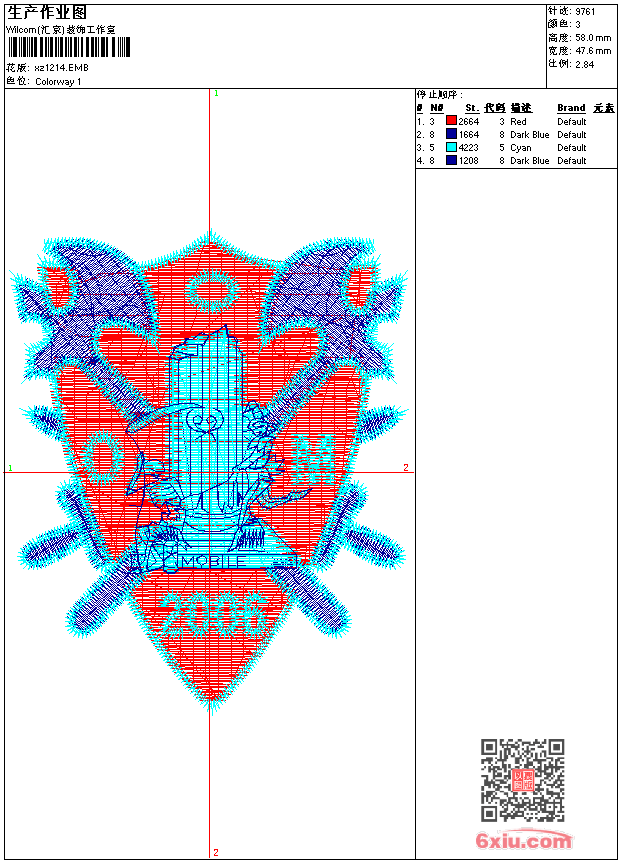Click the Colorway 1 label
Image resolution: width=620 pixels, height=860 pixels.
pyautogui.click(x=58, y=82)
